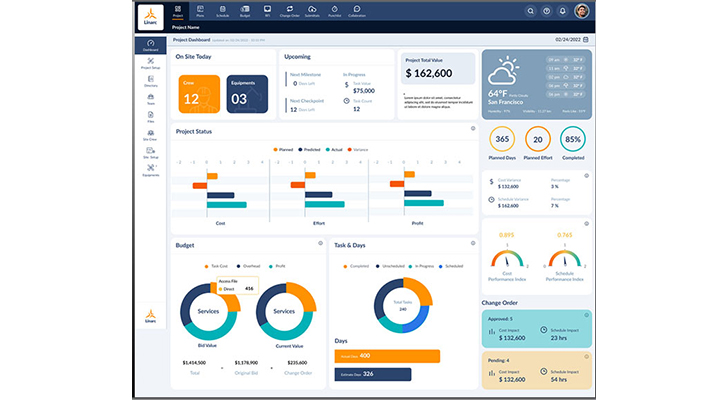728x400 pixels.
Task: Open Task & Days panel settings gear
Action: pos(473,243)
